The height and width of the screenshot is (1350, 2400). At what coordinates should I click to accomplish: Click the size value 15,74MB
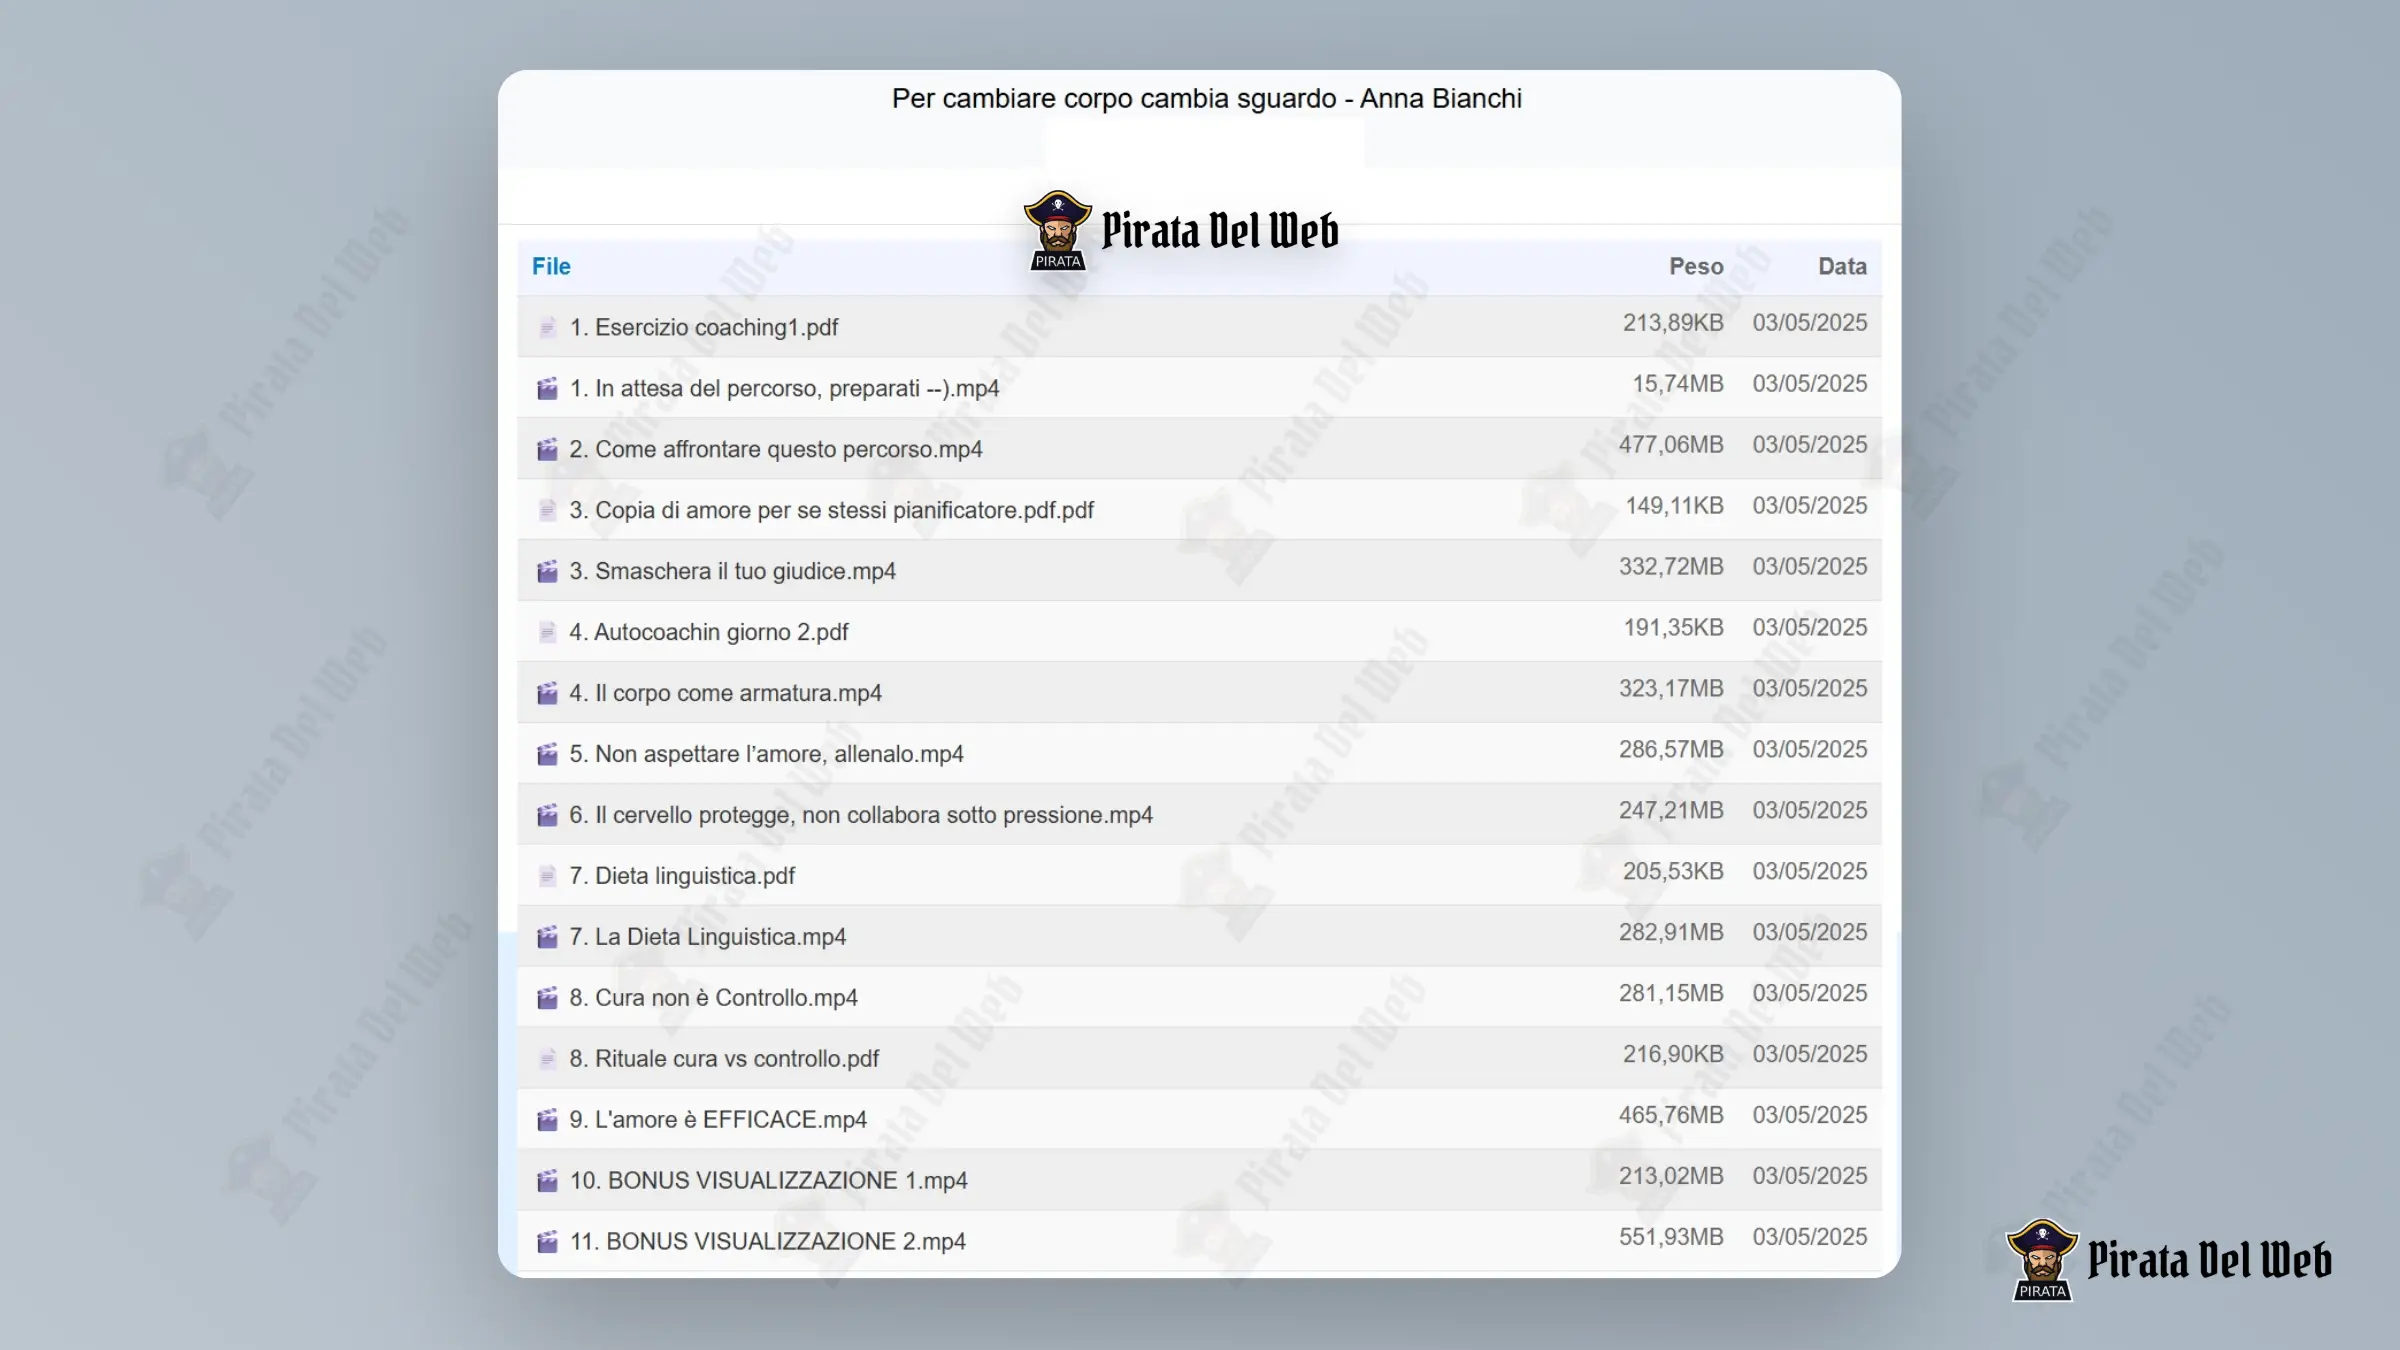pyautogui.click(x=1678, y=384)
